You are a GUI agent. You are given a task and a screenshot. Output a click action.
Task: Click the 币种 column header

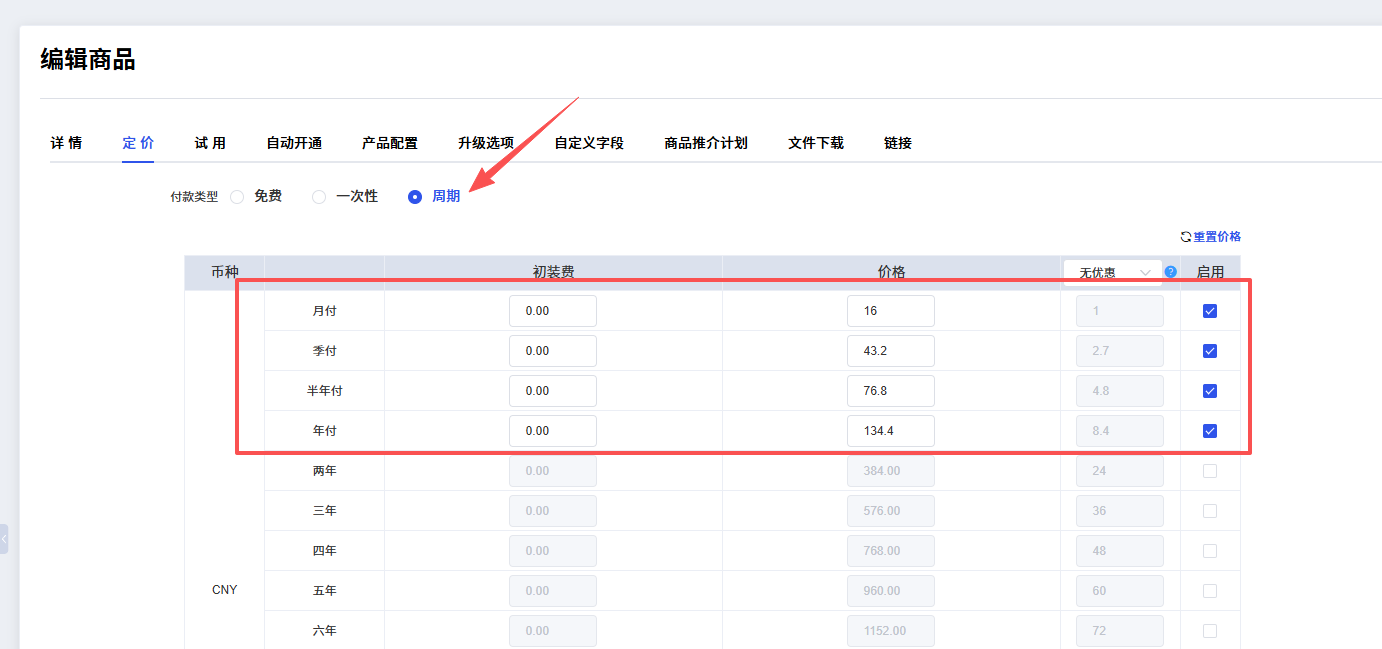225,272
